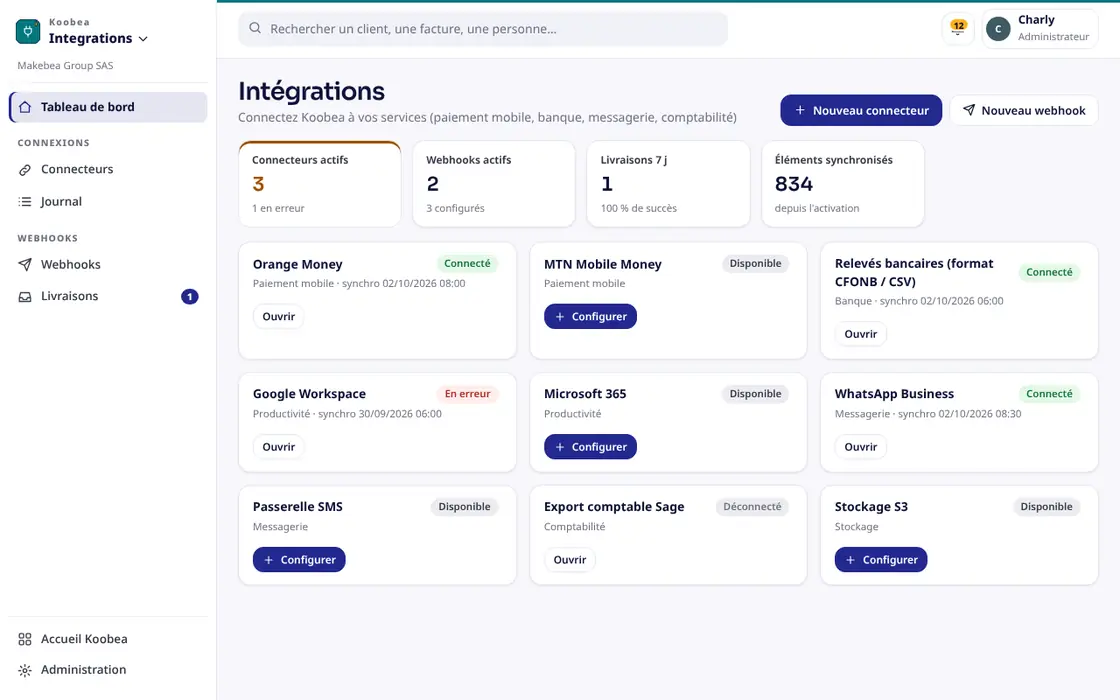Click Déconnecté badge on Export comptable Sage
1120x700 pixels.
click(752, 506)
